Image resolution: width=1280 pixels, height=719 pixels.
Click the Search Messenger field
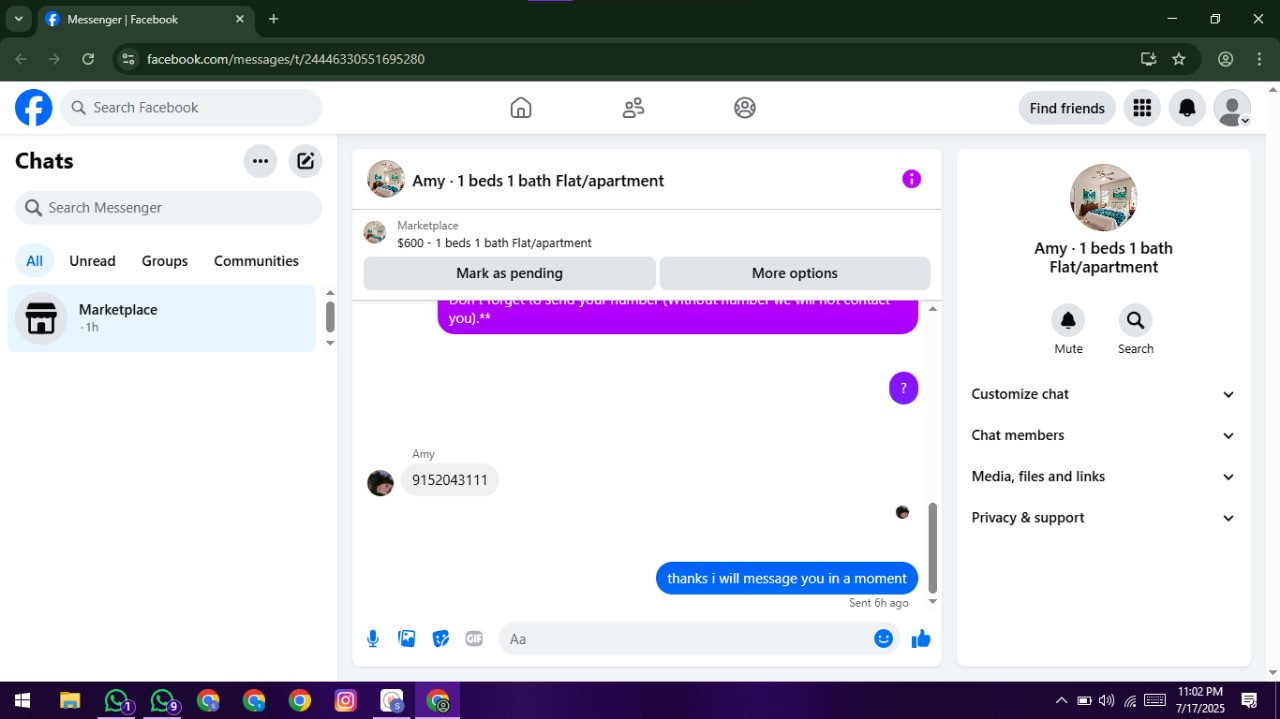[168, 208]
